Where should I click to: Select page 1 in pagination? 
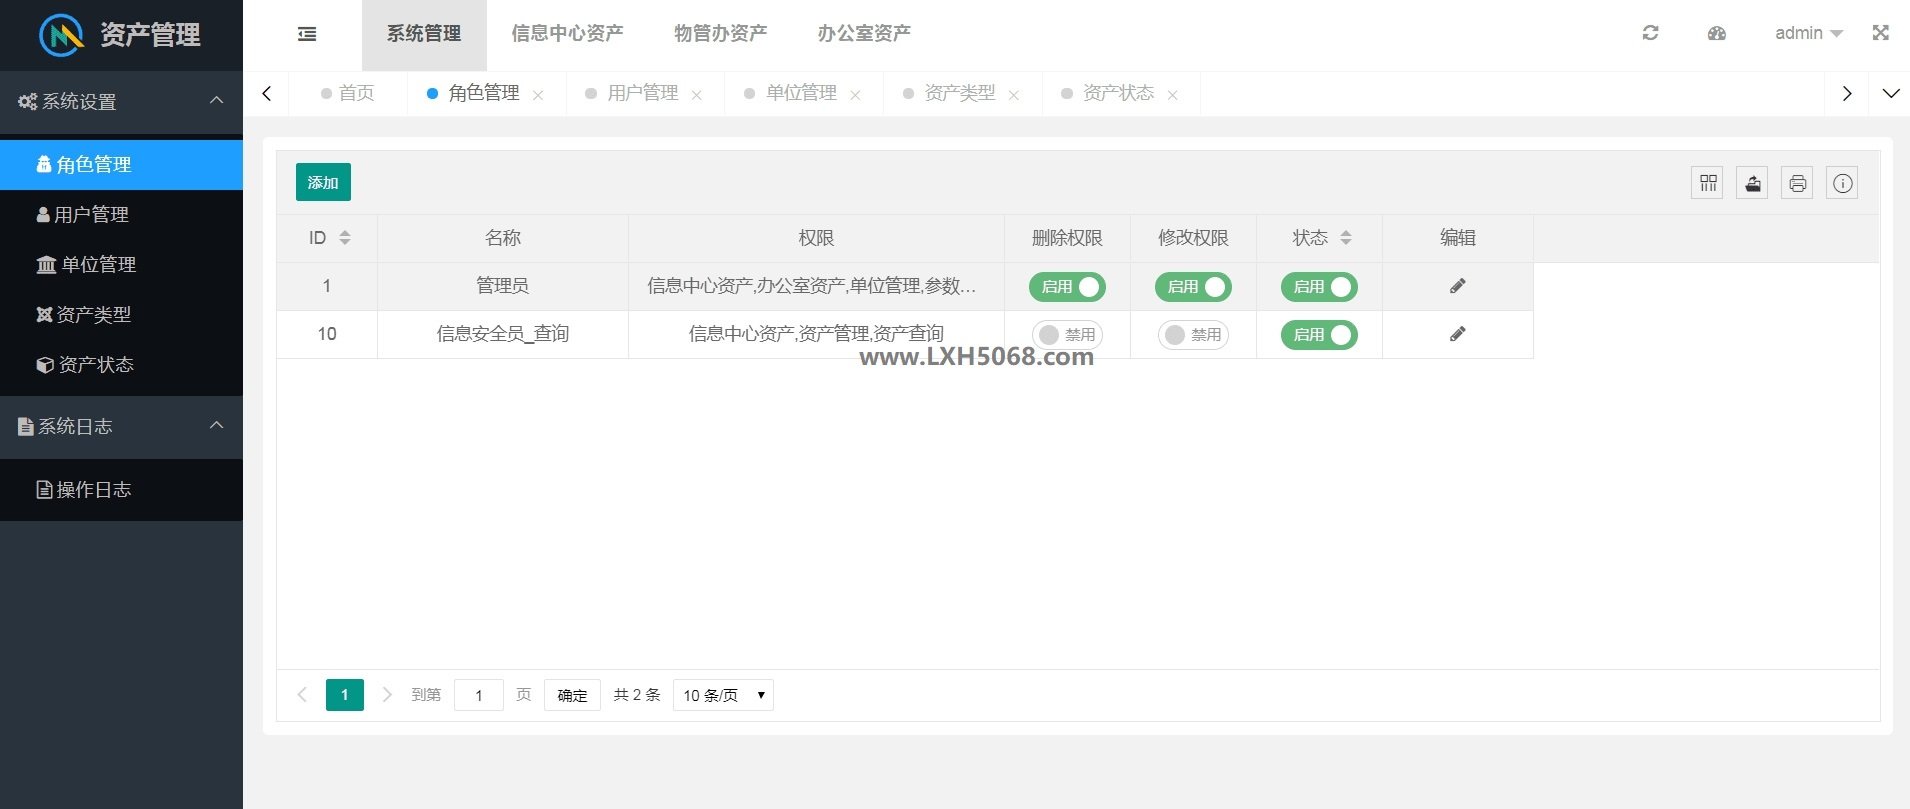(345, 695)
